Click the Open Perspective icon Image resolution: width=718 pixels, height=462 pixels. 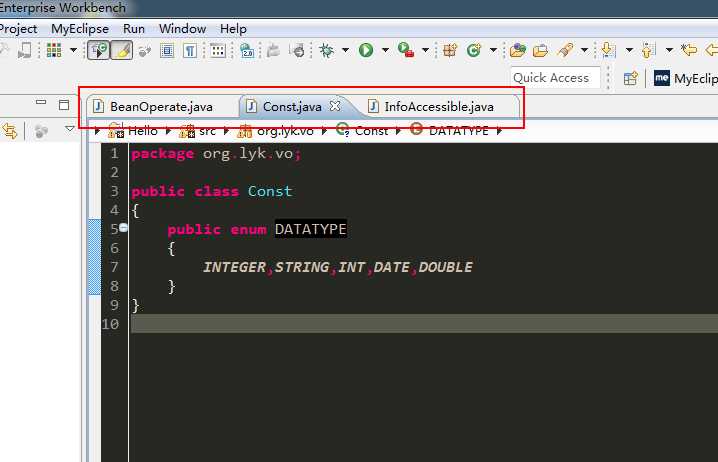(x=631, y=78)
